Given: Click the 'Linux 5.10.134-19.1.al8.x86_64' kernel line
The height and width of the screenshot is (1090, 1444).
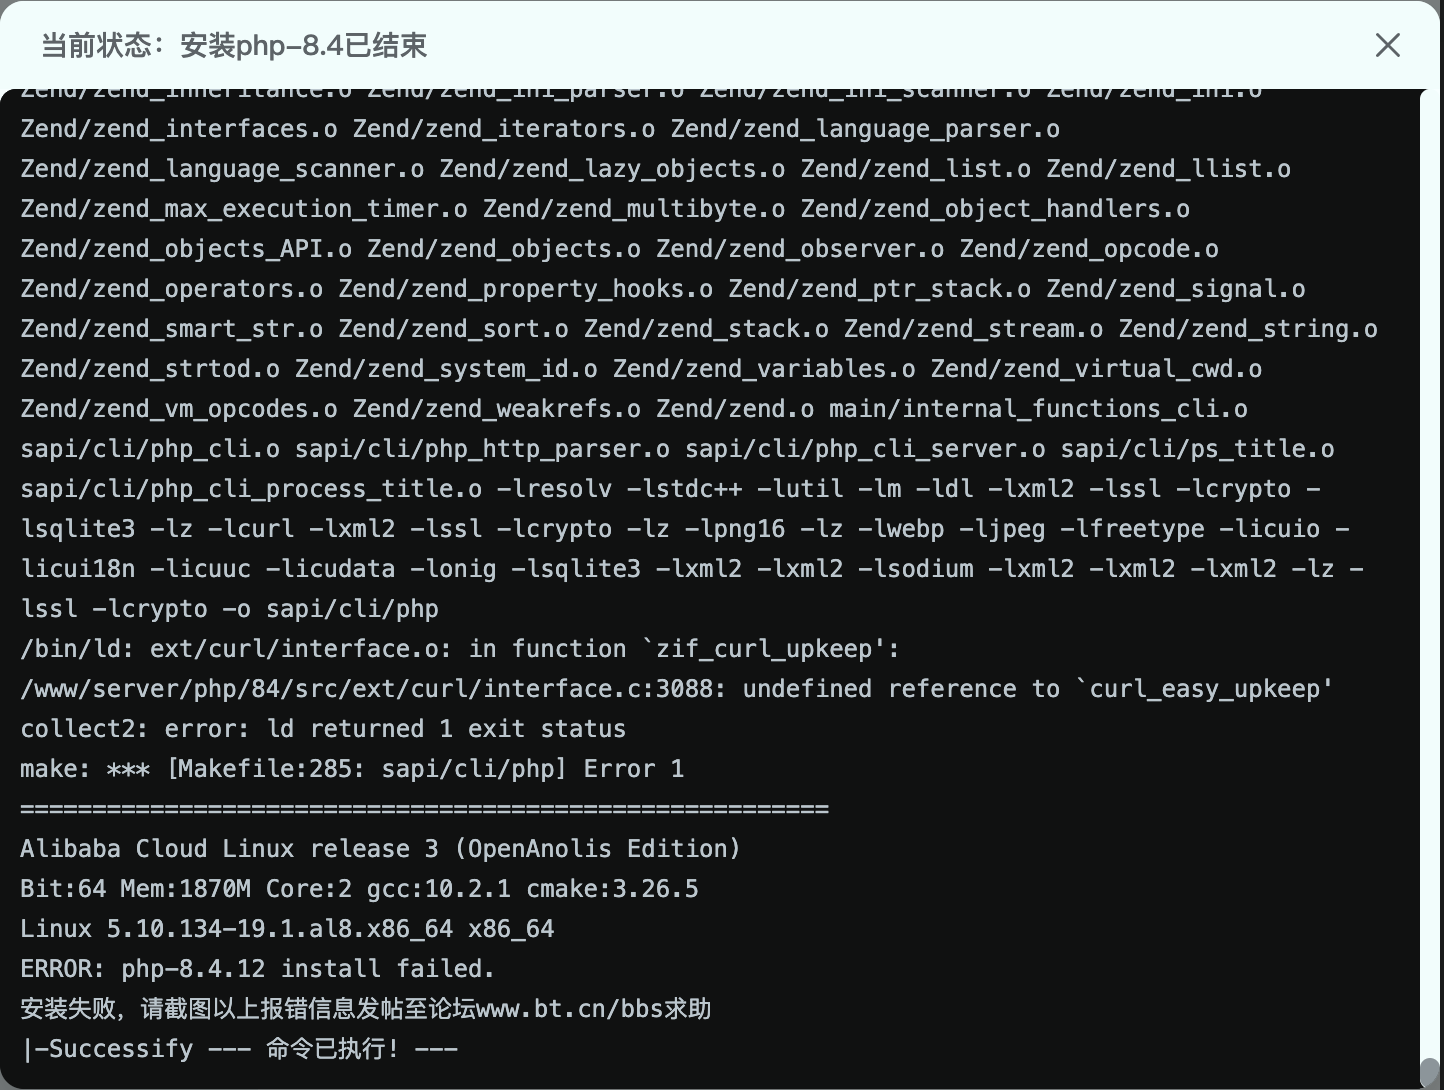Looking at the screenshot, I should (x=287, y=928).
